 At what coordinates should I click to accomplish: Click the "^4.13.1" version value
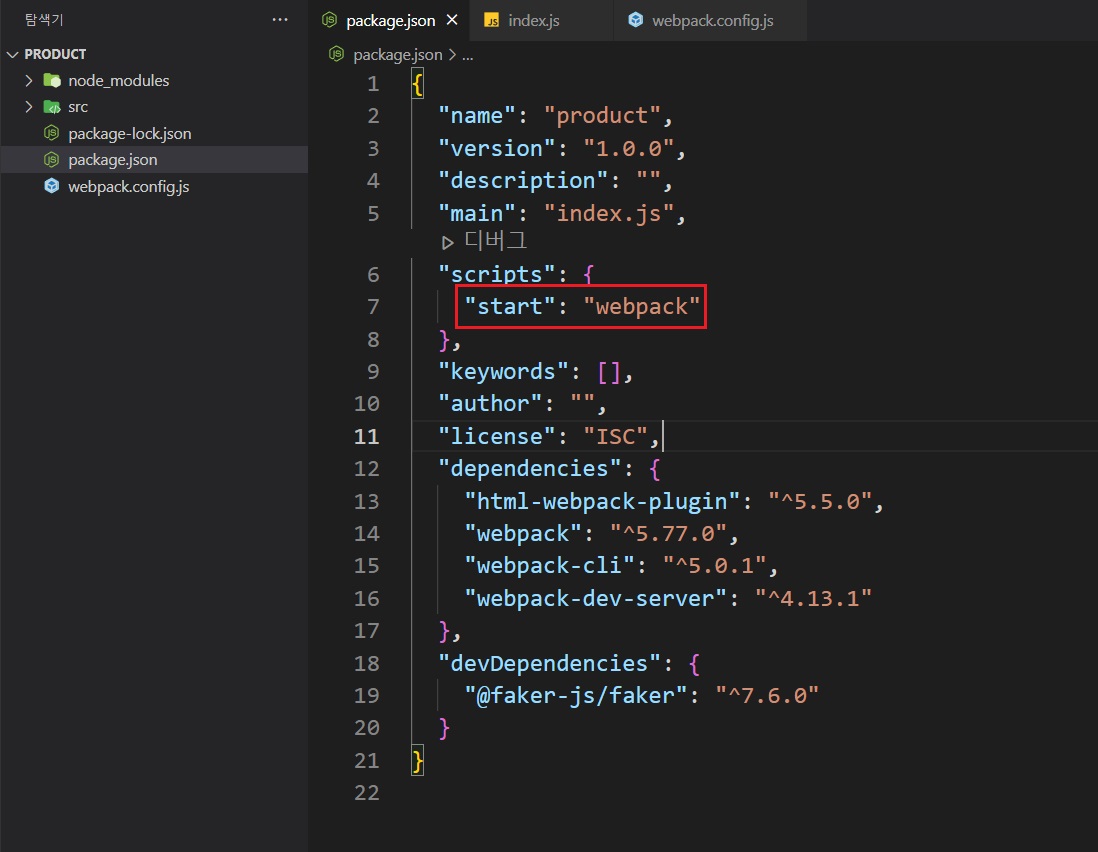coord(813,599)
